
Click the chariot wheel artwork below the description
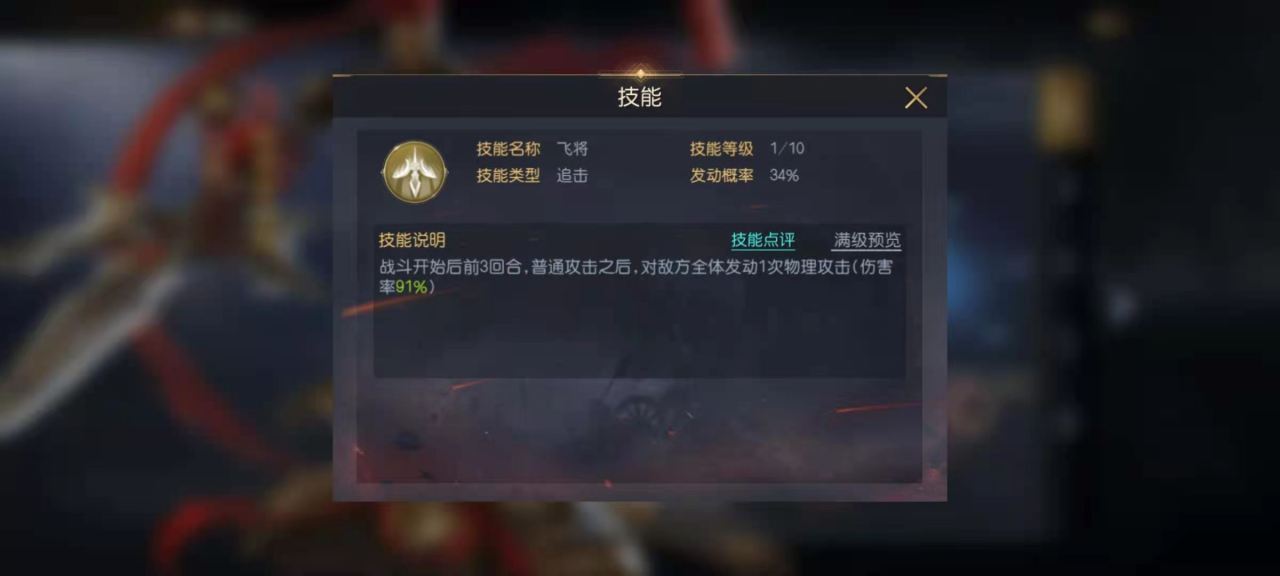coord(640,410)
